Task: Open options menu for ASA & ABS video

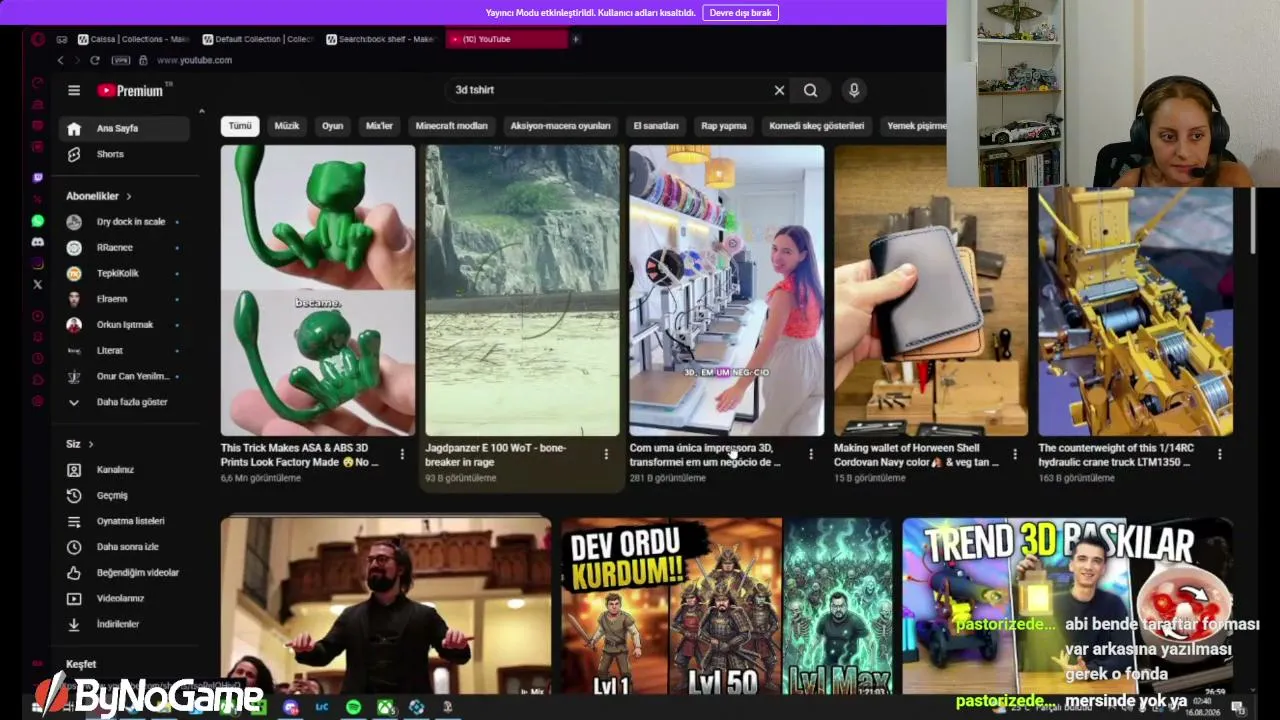Action: pyautogui.click(x=402, y=454)
